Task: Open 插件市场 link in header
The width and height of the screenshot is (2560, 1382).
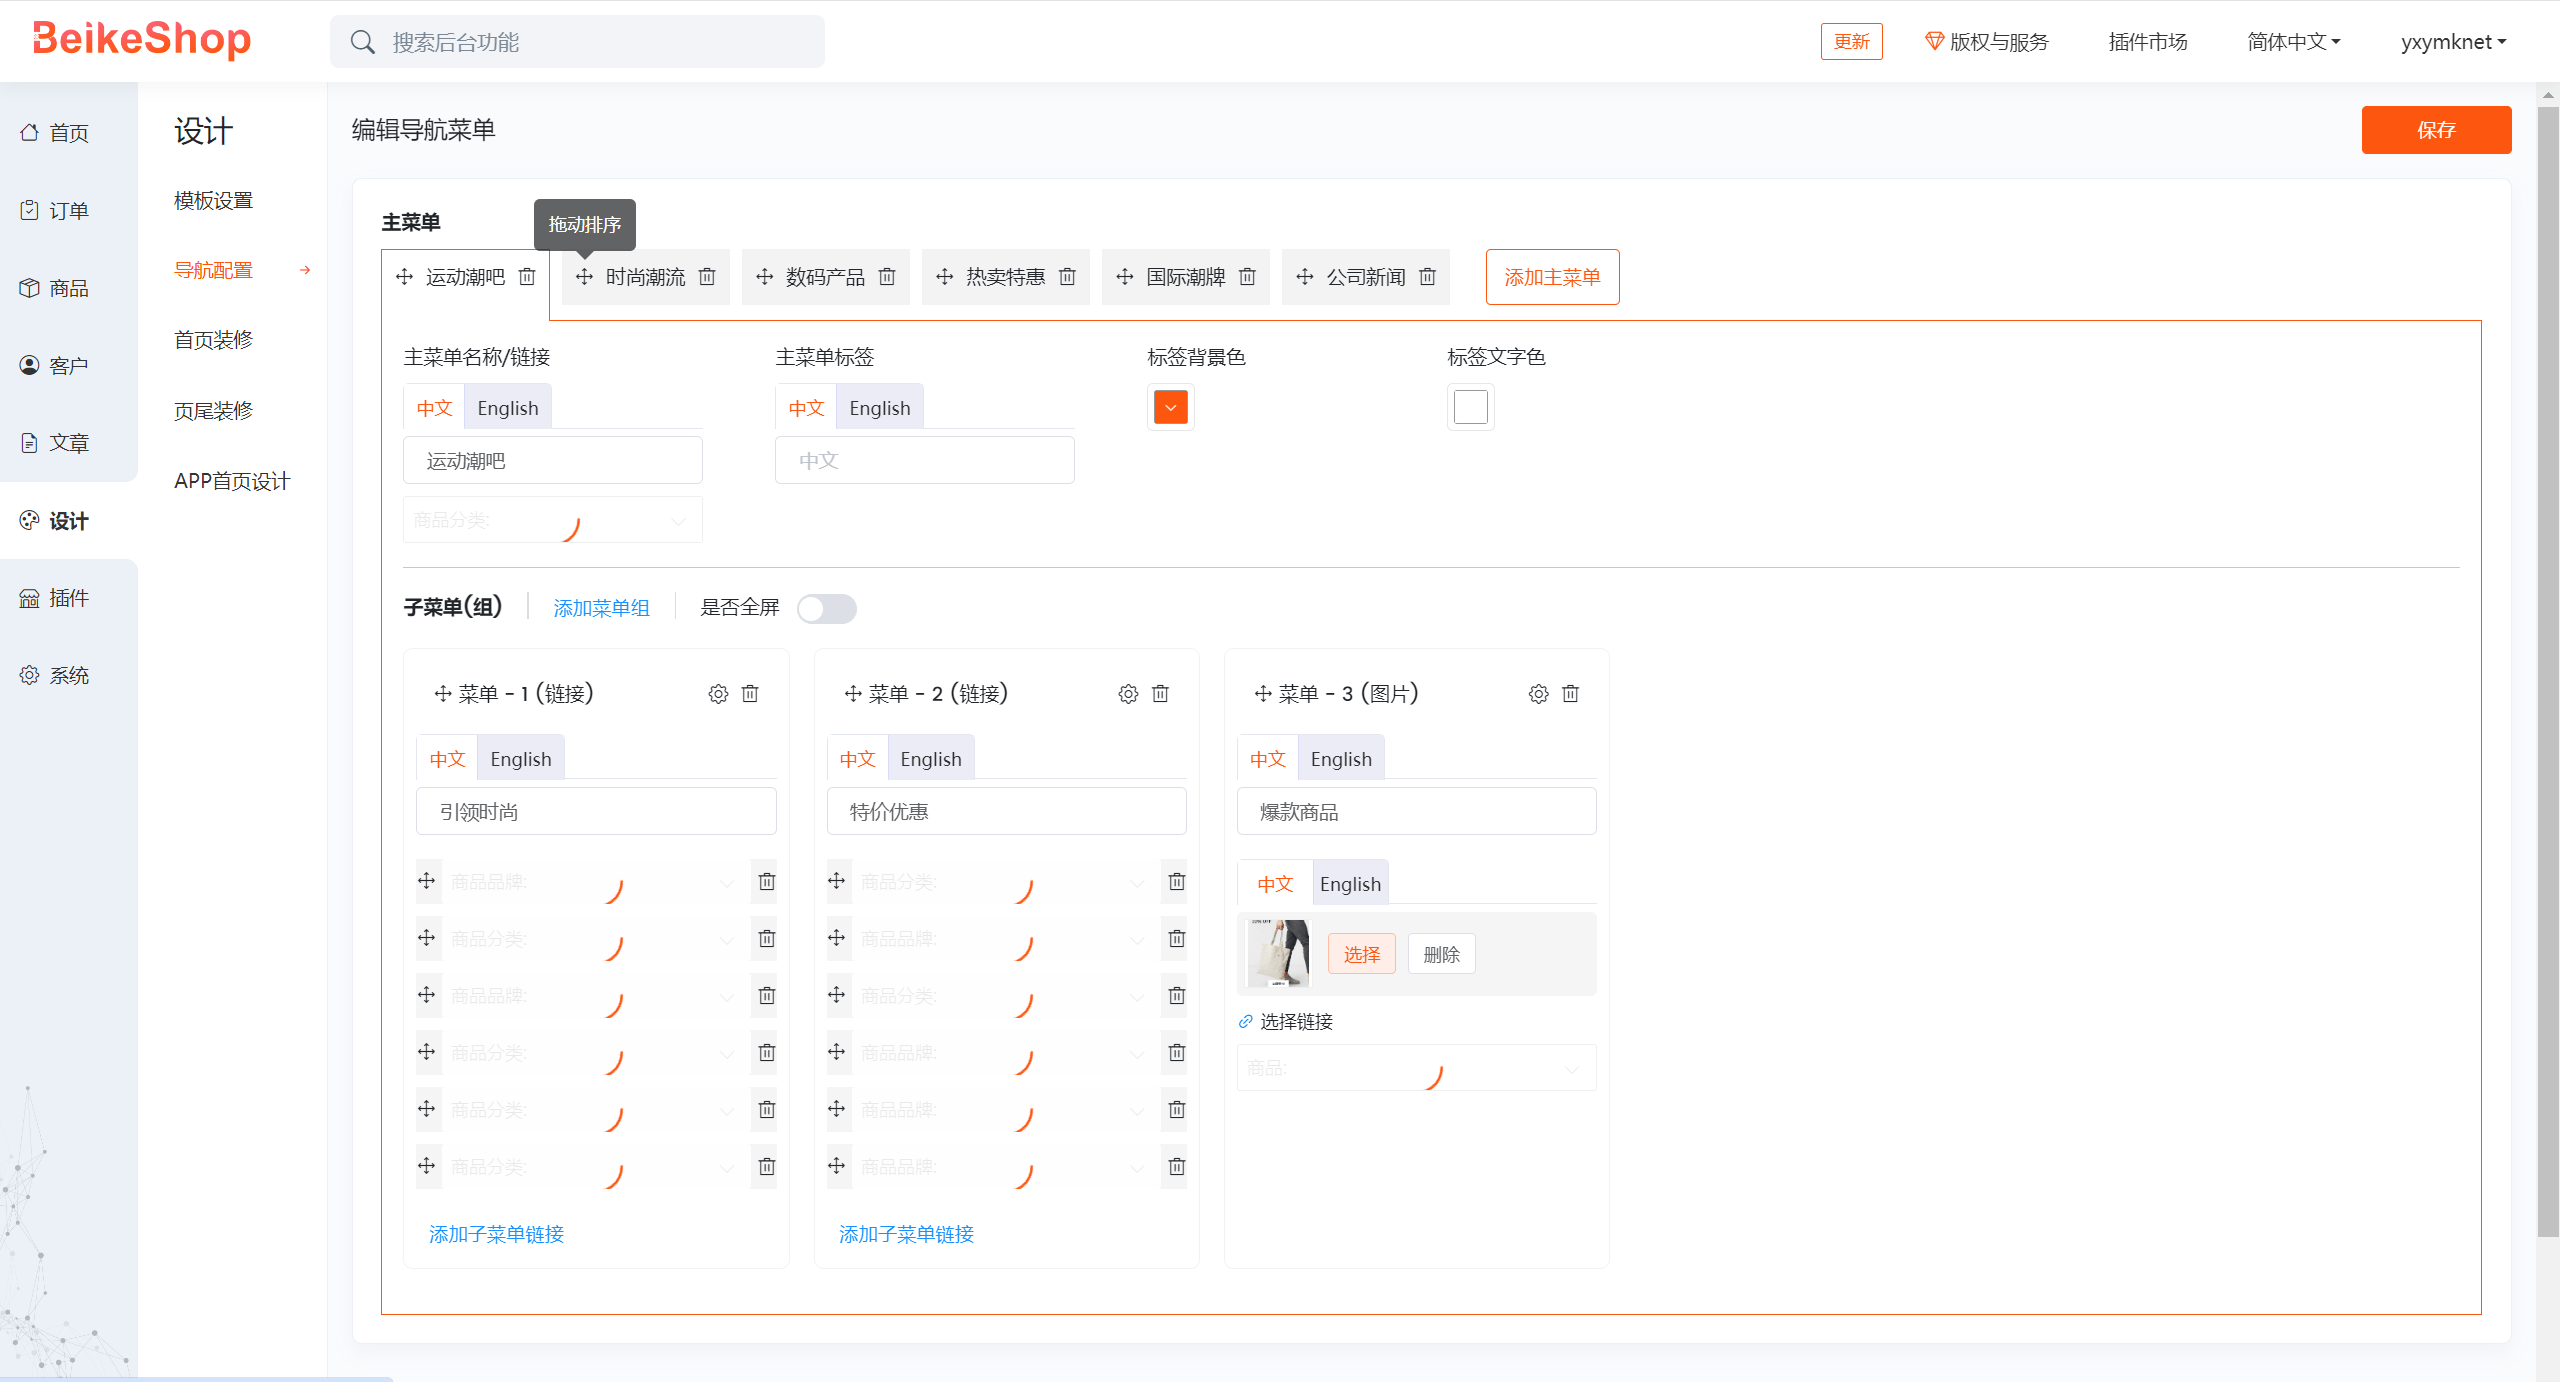Action: (2148, 42)
